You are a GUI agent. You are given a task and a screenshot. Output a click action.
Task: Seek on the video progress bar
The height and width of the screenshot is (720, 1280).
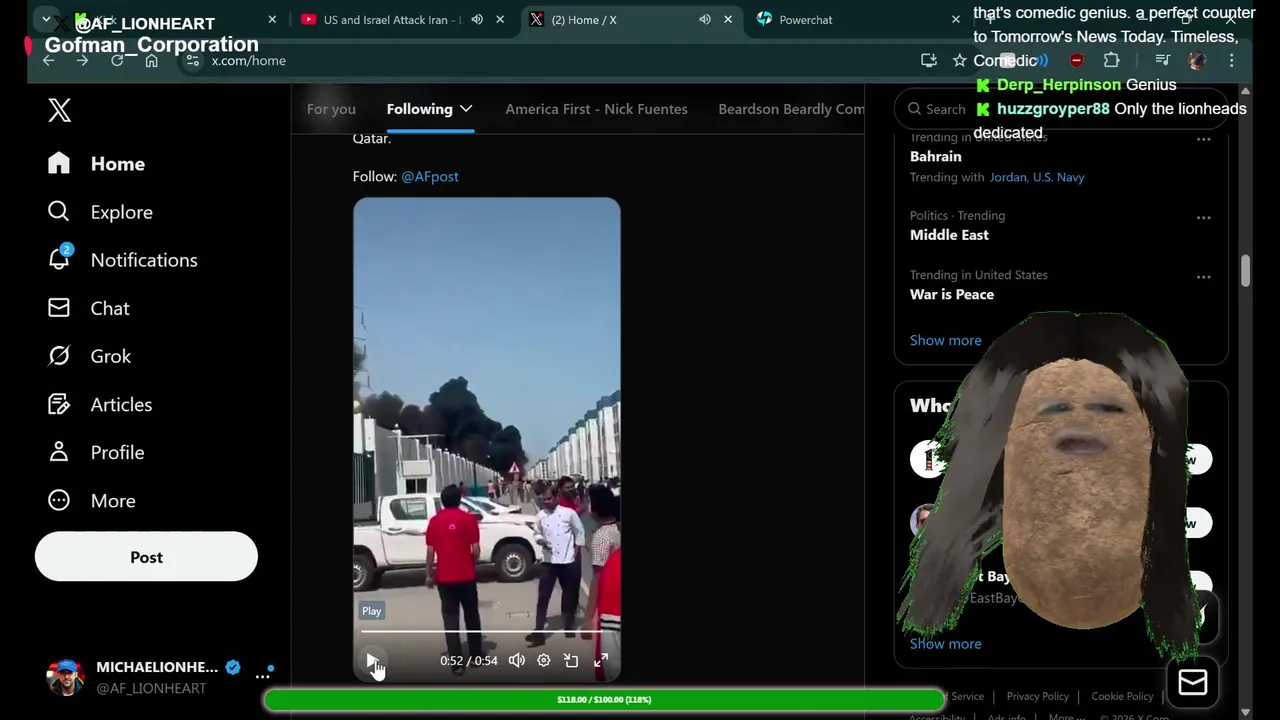[x=486, y=632]
